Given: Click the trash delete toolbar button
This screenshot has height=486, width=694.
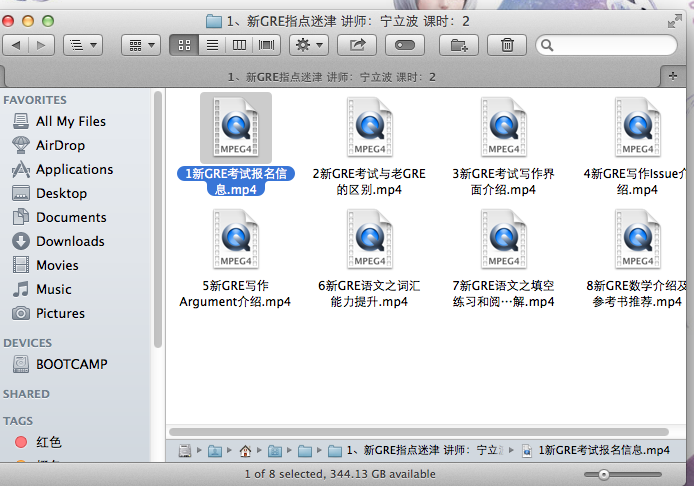Looking at the screenshot, I should 507,45.
